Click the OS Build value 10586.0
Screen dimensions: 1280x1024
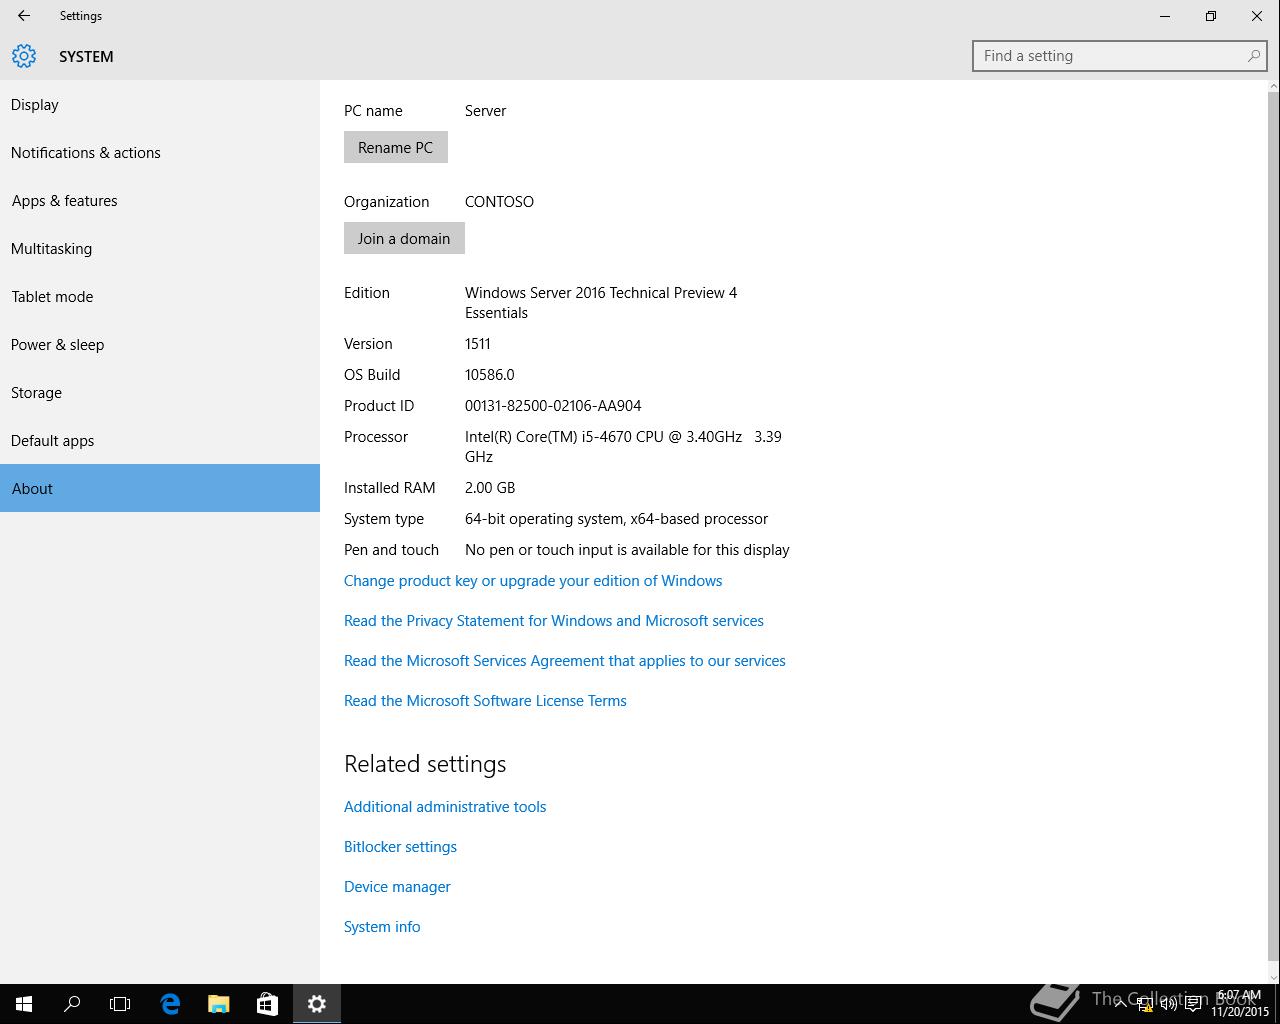490,375
